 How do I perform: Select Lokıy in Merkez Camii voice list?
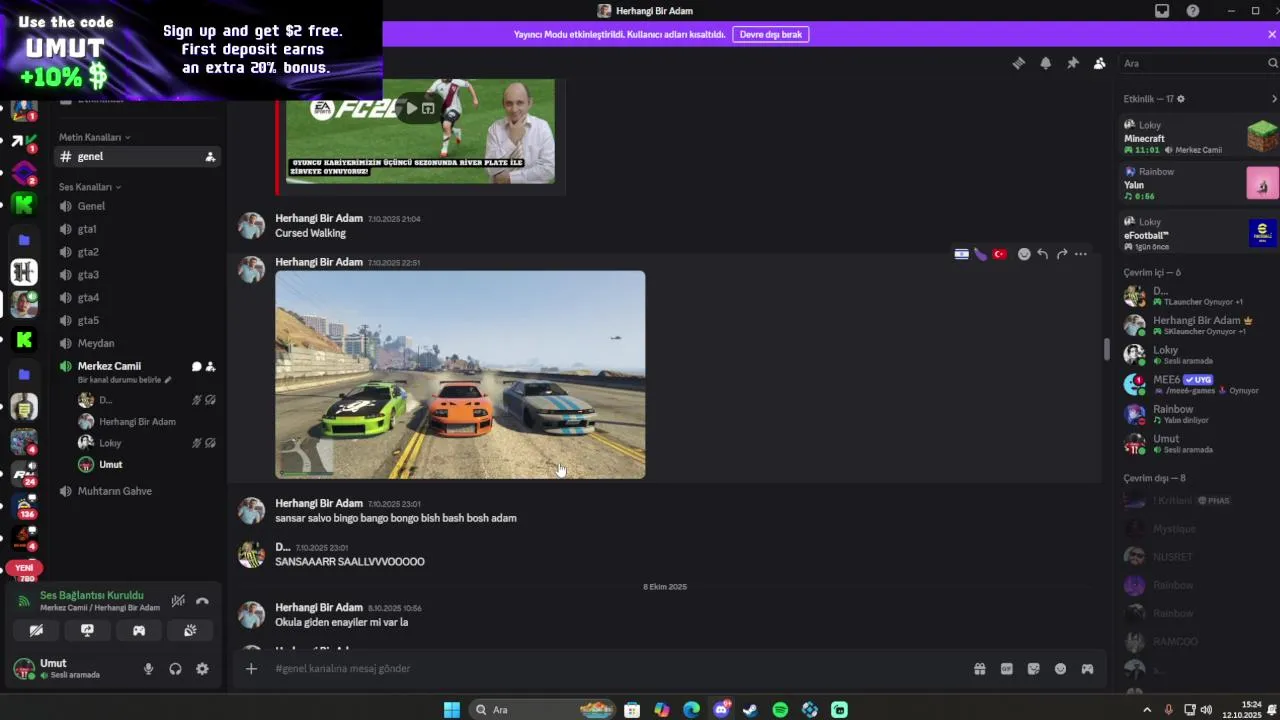[147, 443]
